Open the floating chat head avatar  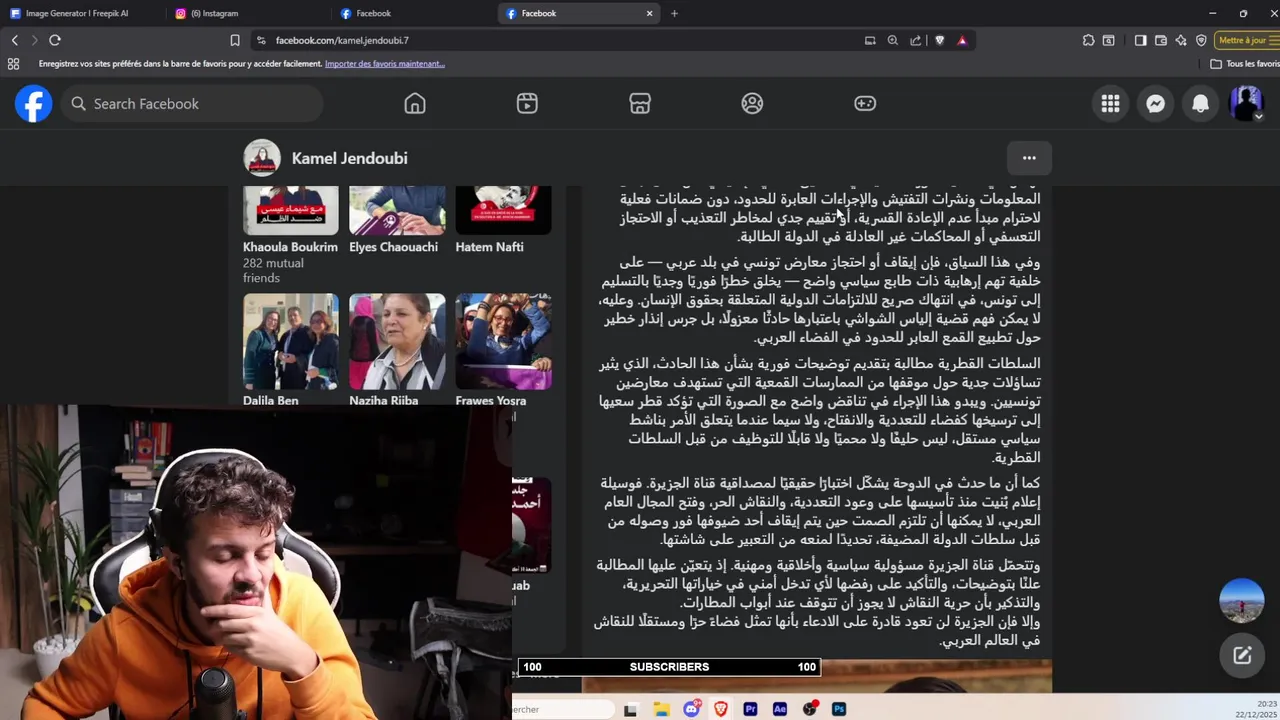click(1242, 600)
